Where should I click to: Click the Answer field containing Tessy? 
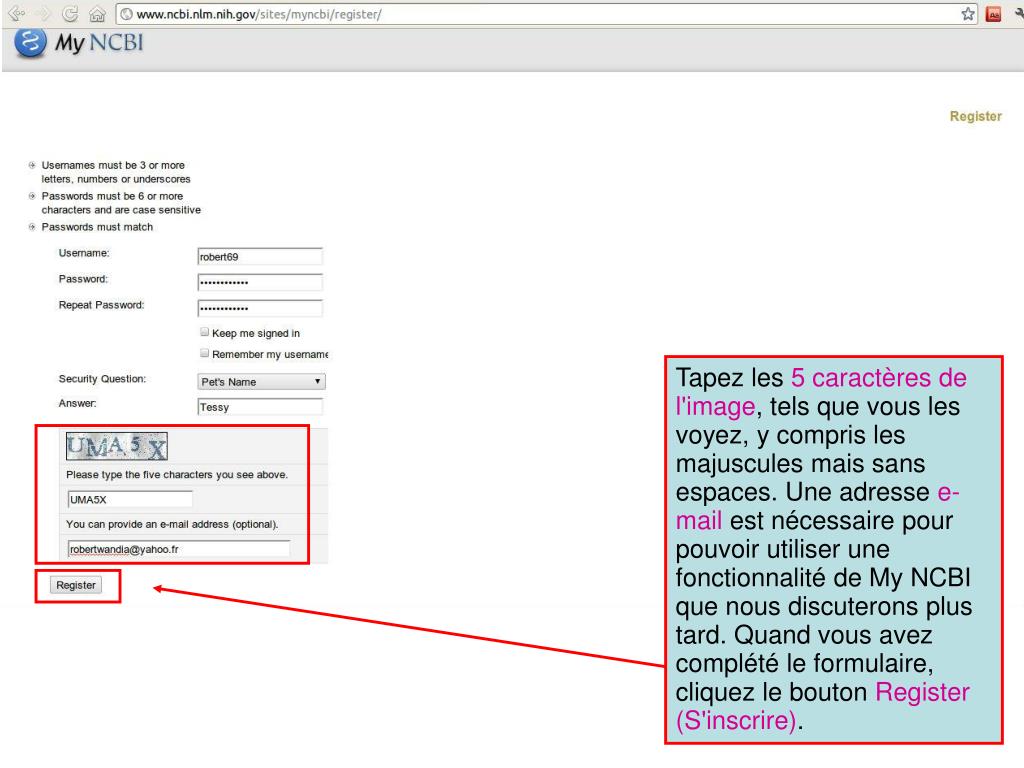point(260,407)
